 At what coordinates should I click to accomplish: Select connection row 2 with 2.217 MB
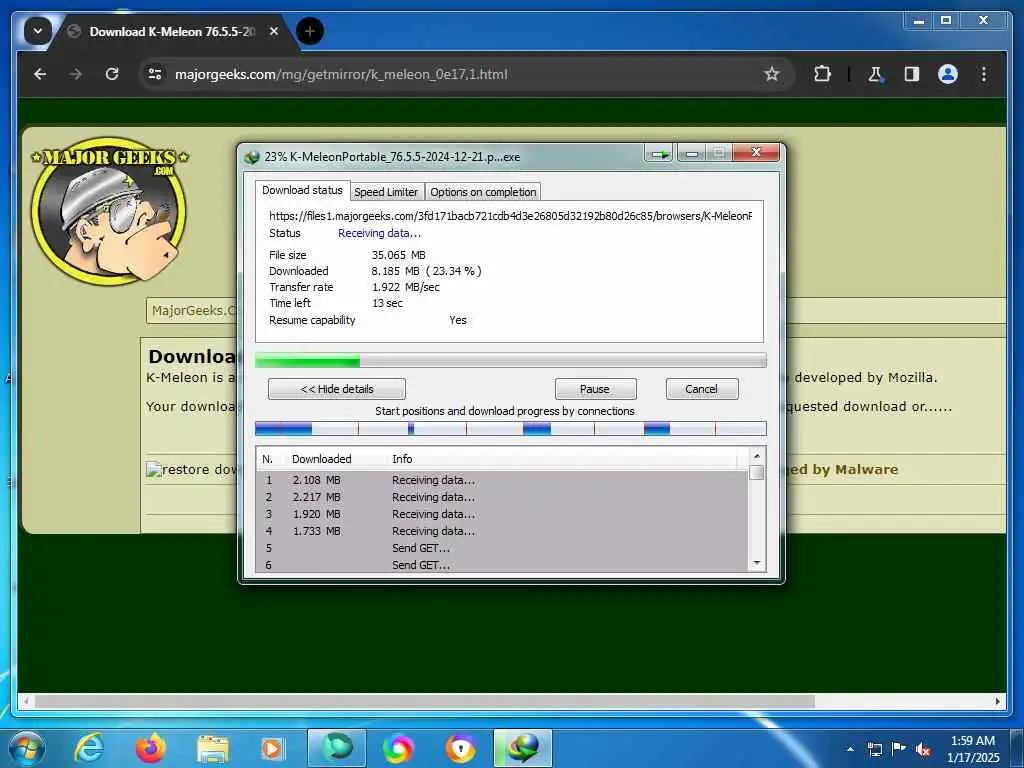502,497
